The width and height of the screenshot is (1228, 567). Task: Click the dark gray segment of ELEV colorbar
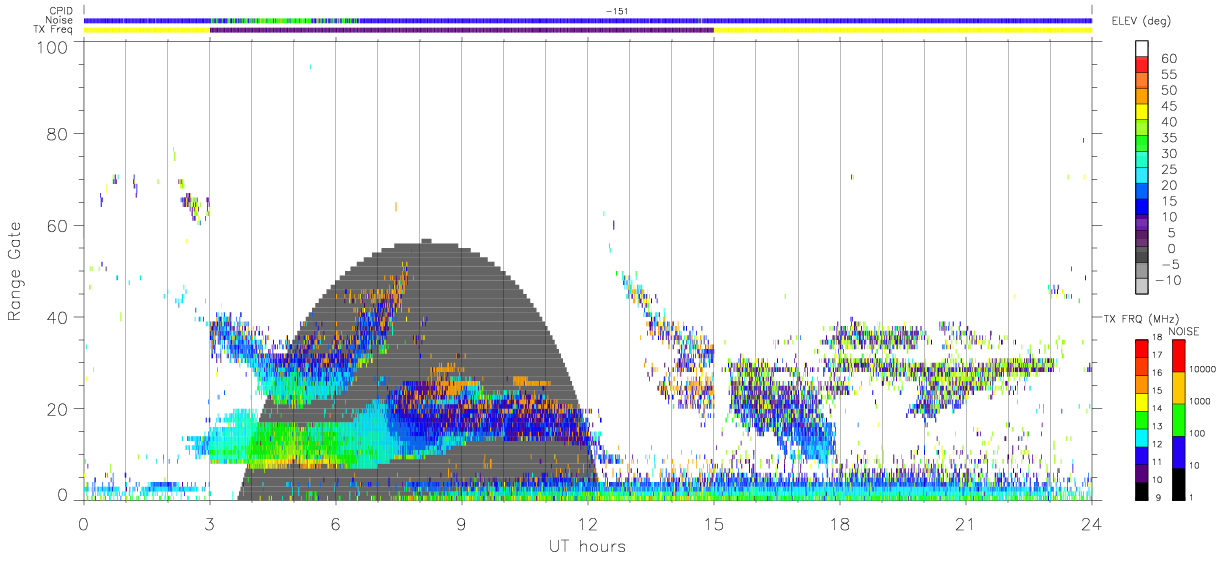1141,256
